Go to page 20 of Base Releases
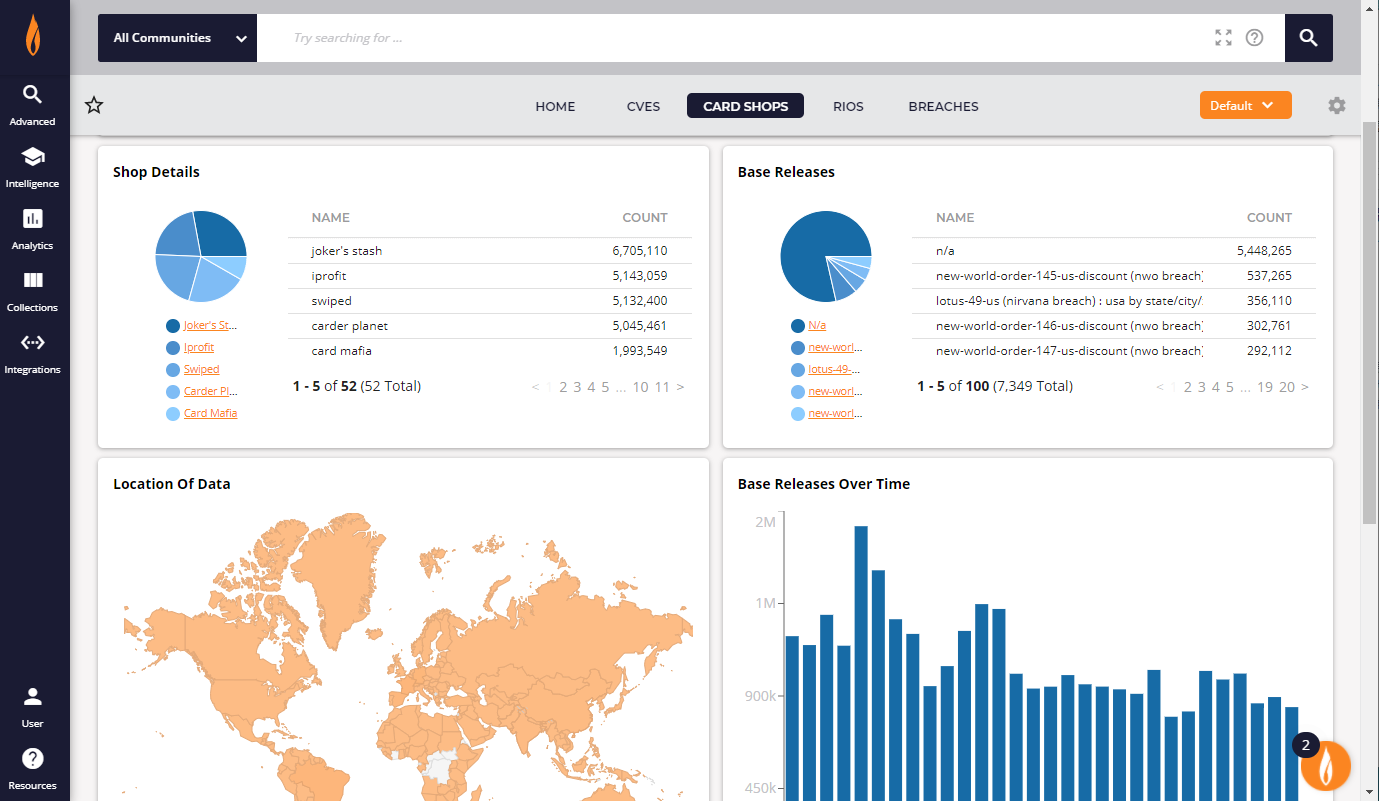The width and height of the screenshot is (1379, 801). pos(1286,387)
